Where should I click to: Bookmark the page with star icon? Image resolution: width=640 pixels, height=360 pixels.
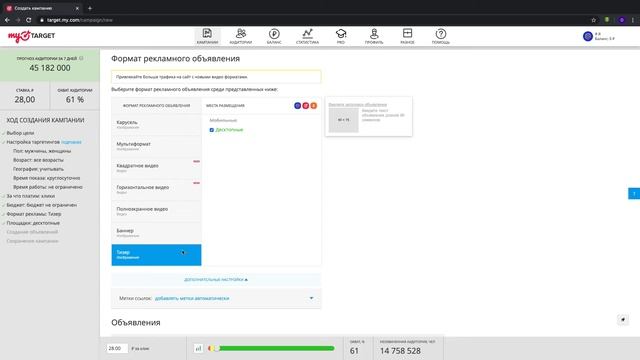(x=593, y=20)
